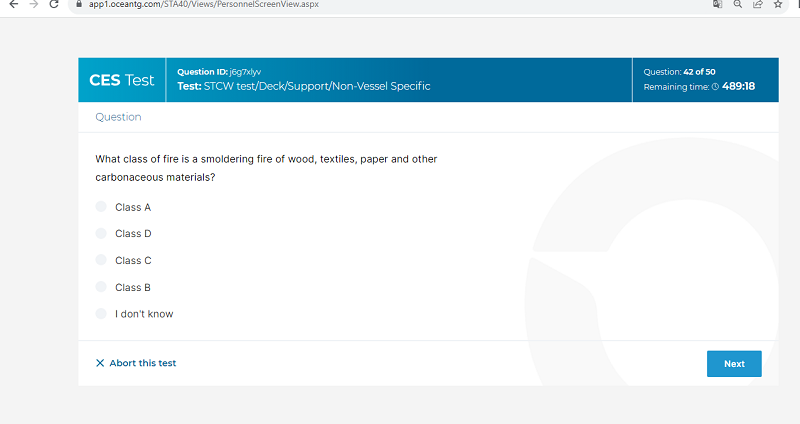Click the Question section heading
The height and width of the screenshot is (424, 800).
click(x=118, y=117)
